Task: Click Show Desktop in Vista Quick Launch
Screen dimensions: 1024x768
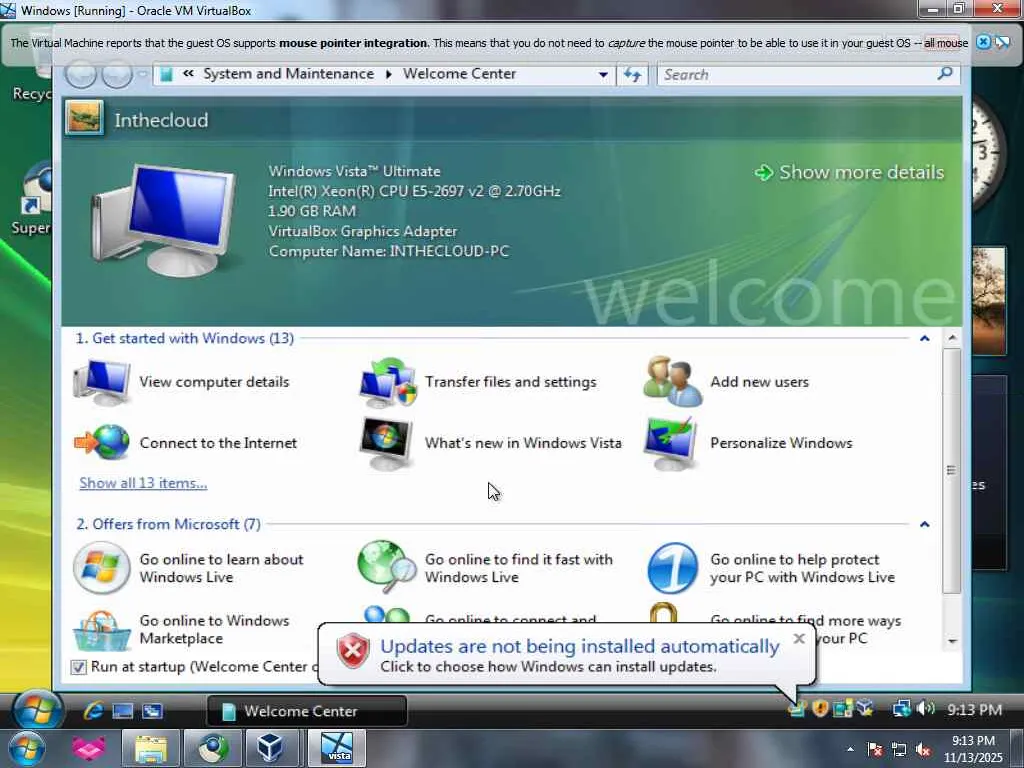Action: (x=123, y=711)
